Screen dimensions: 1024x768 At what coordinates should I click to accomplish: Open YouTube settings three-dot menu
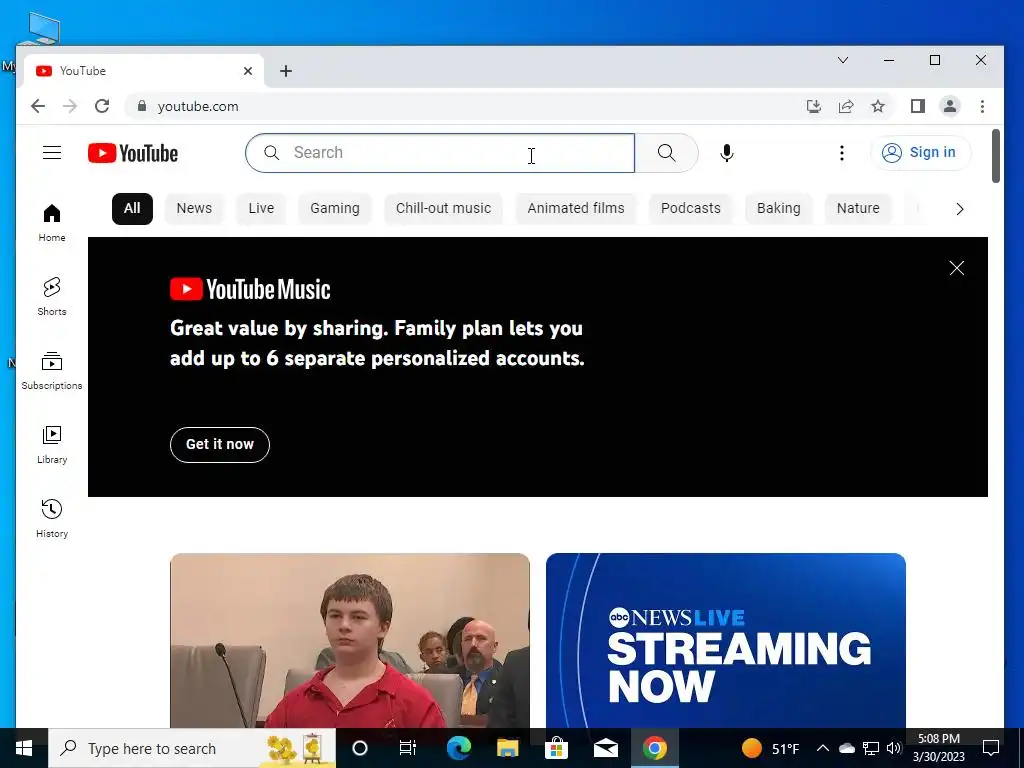point(842,153)
